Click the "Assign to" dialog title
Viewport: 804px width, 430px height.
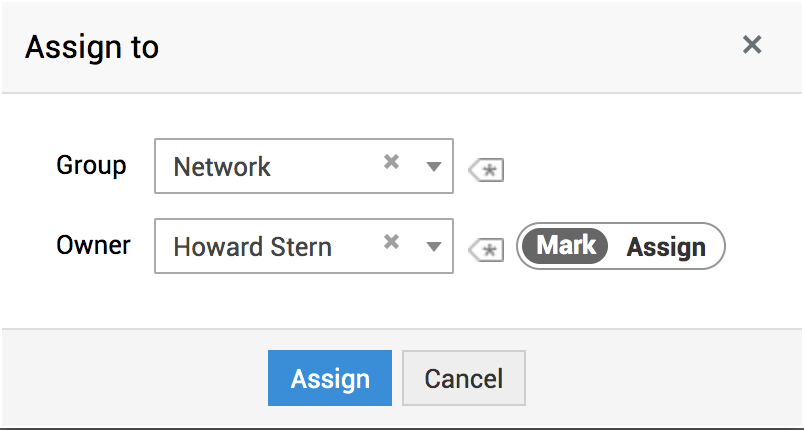pyautogui.click(x=92, y=47)
